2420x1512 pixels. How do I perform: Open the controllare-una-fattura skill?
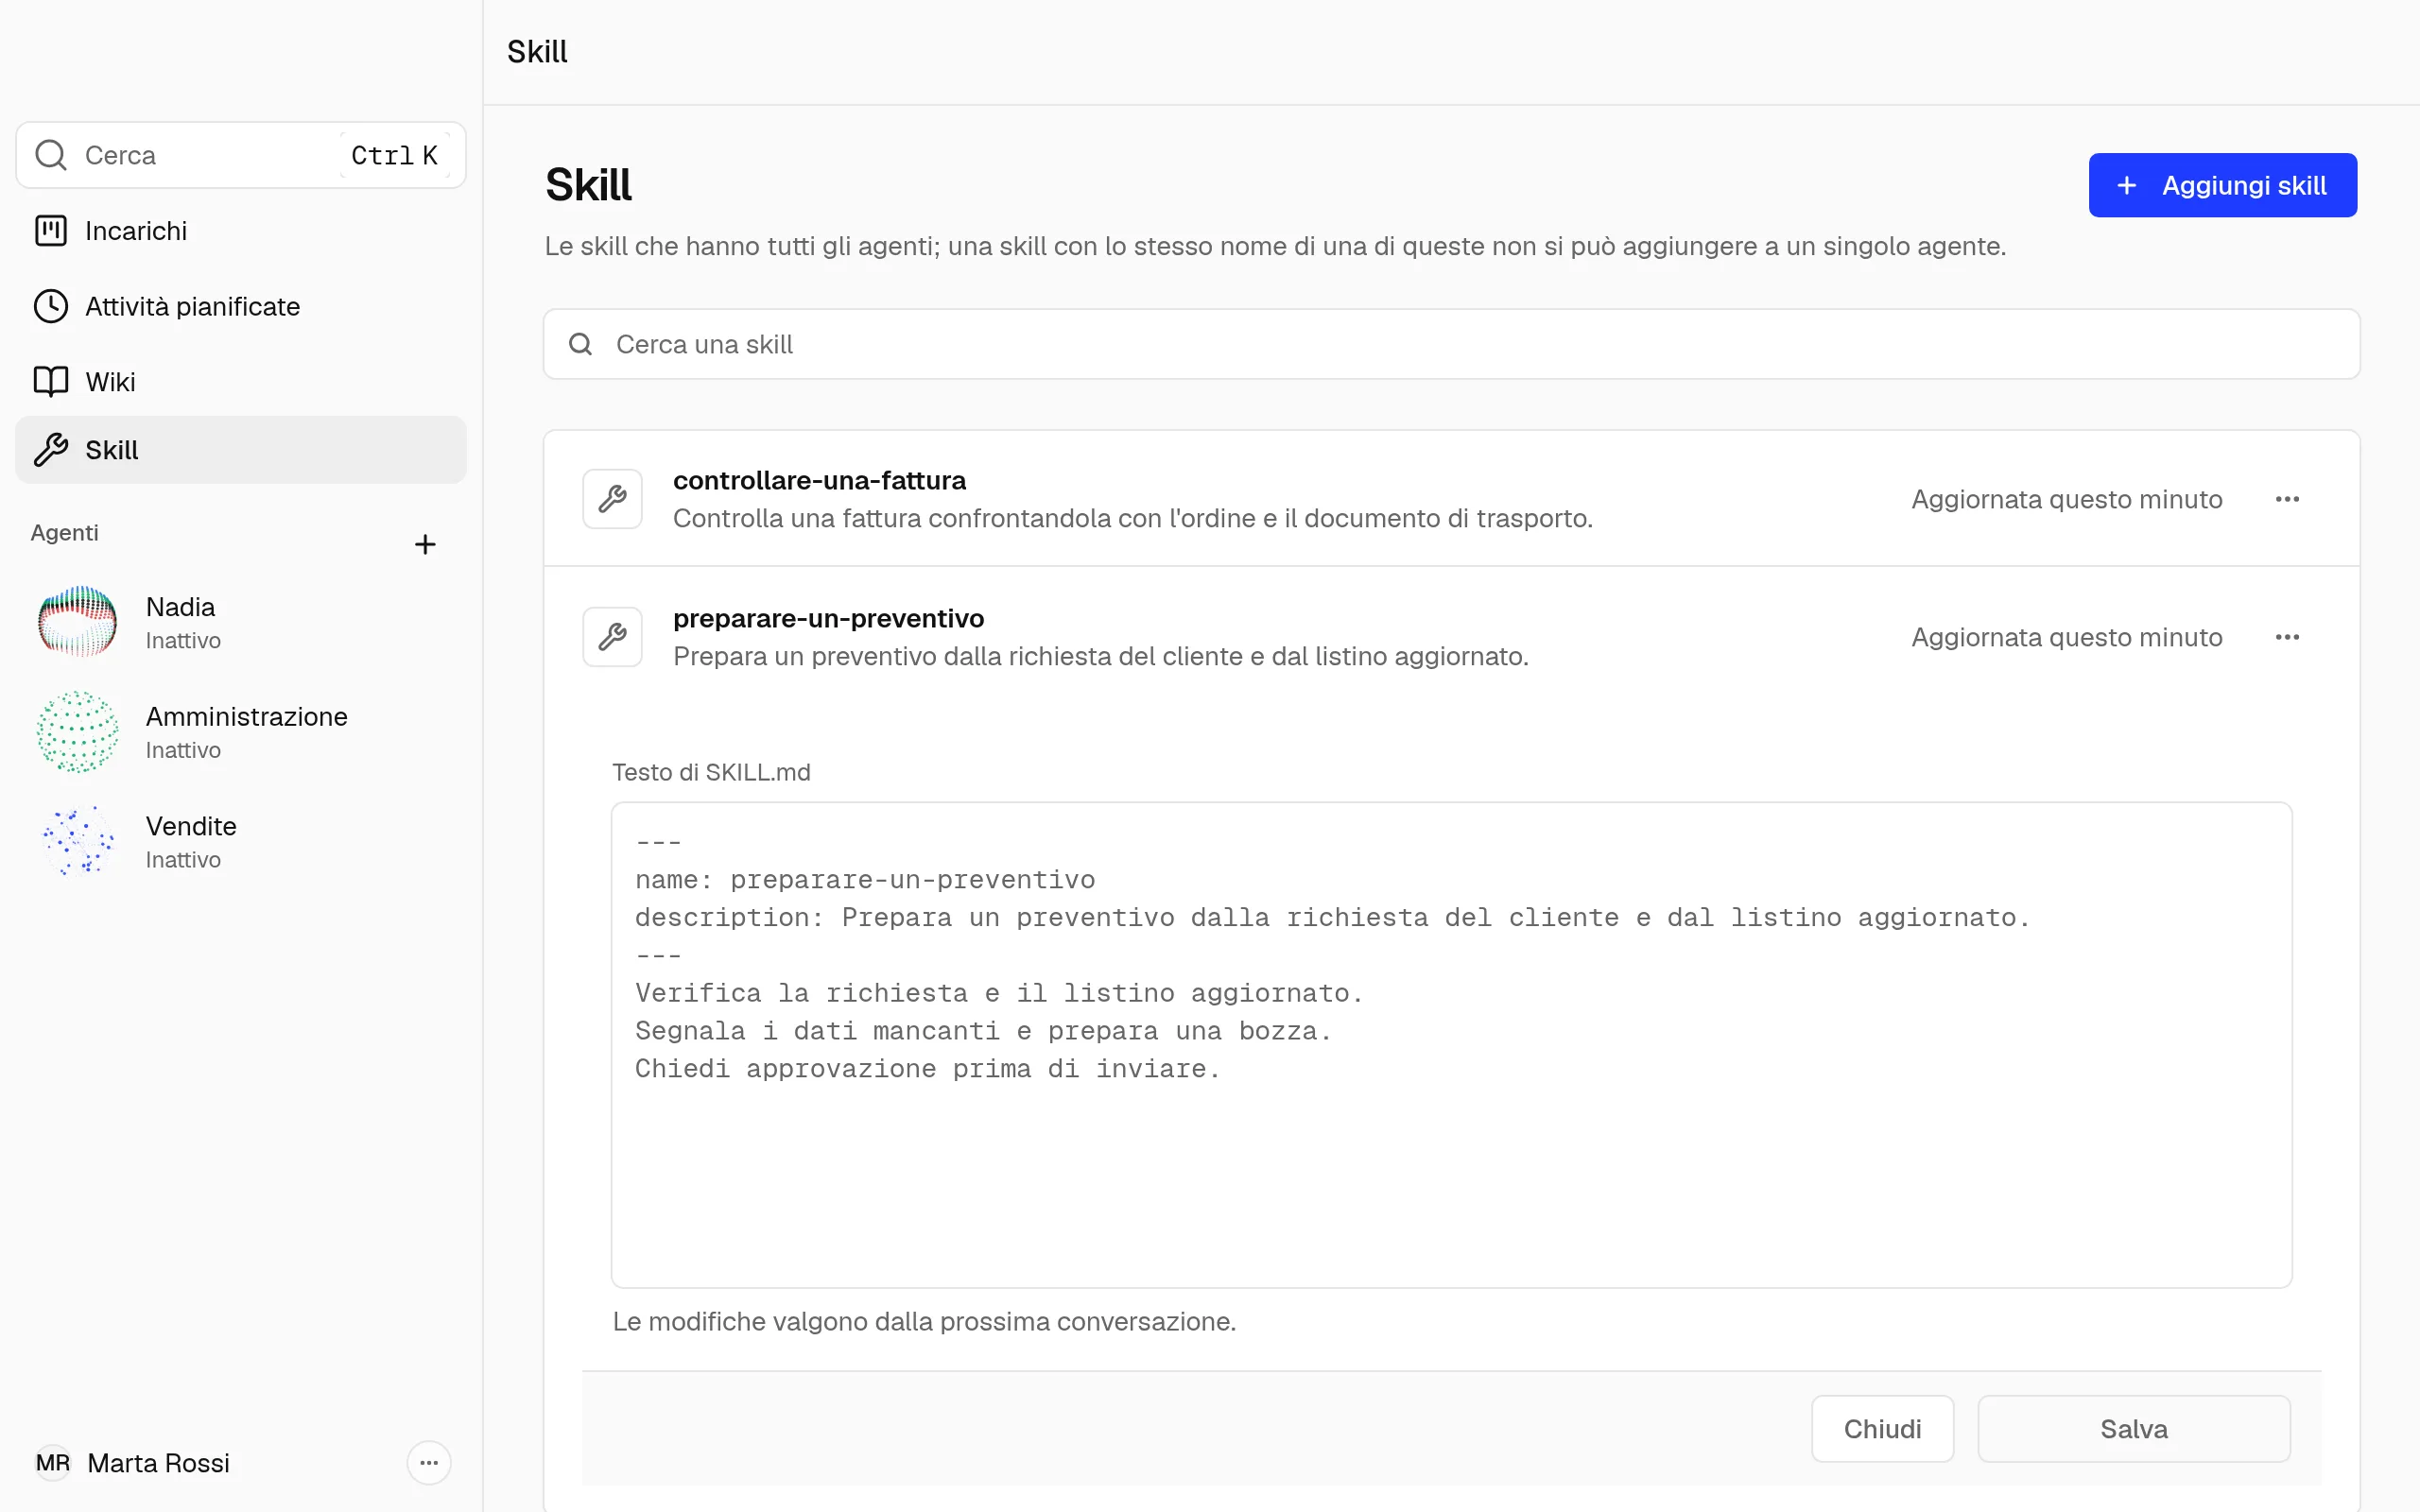coord(1451,499)
